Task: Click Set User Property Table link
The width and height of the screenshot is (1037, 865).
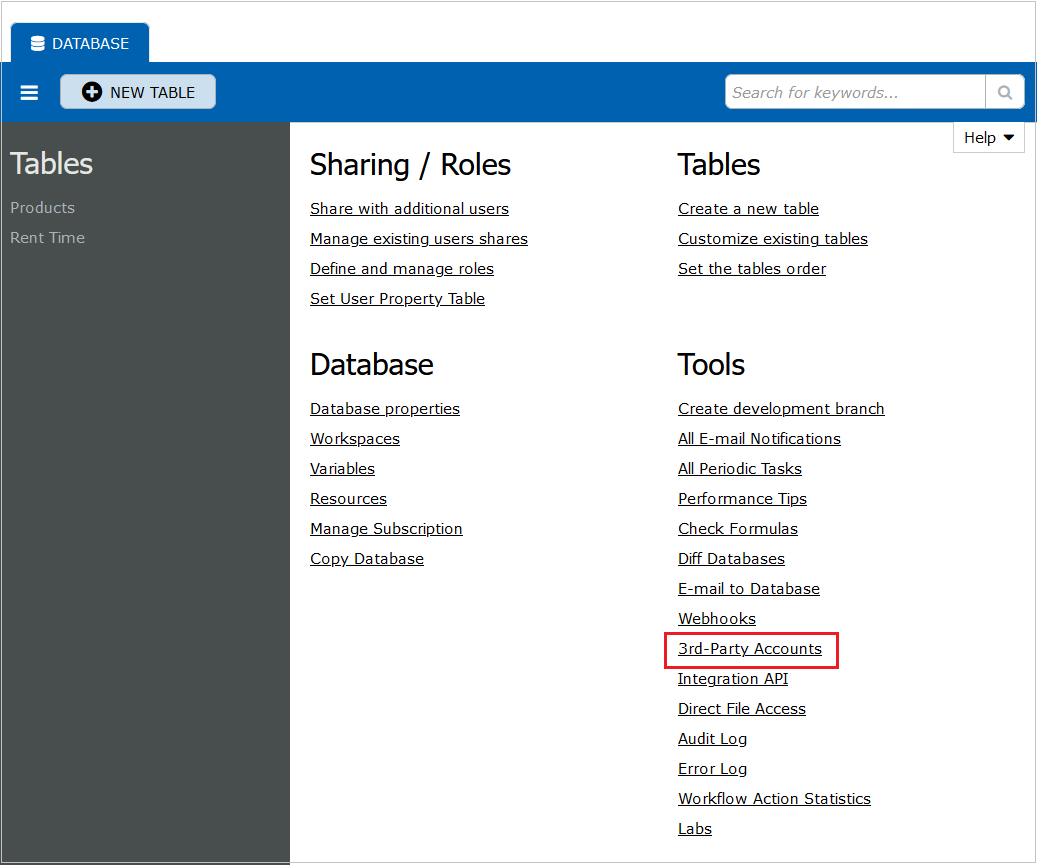Action: click(x=397, y=299)
